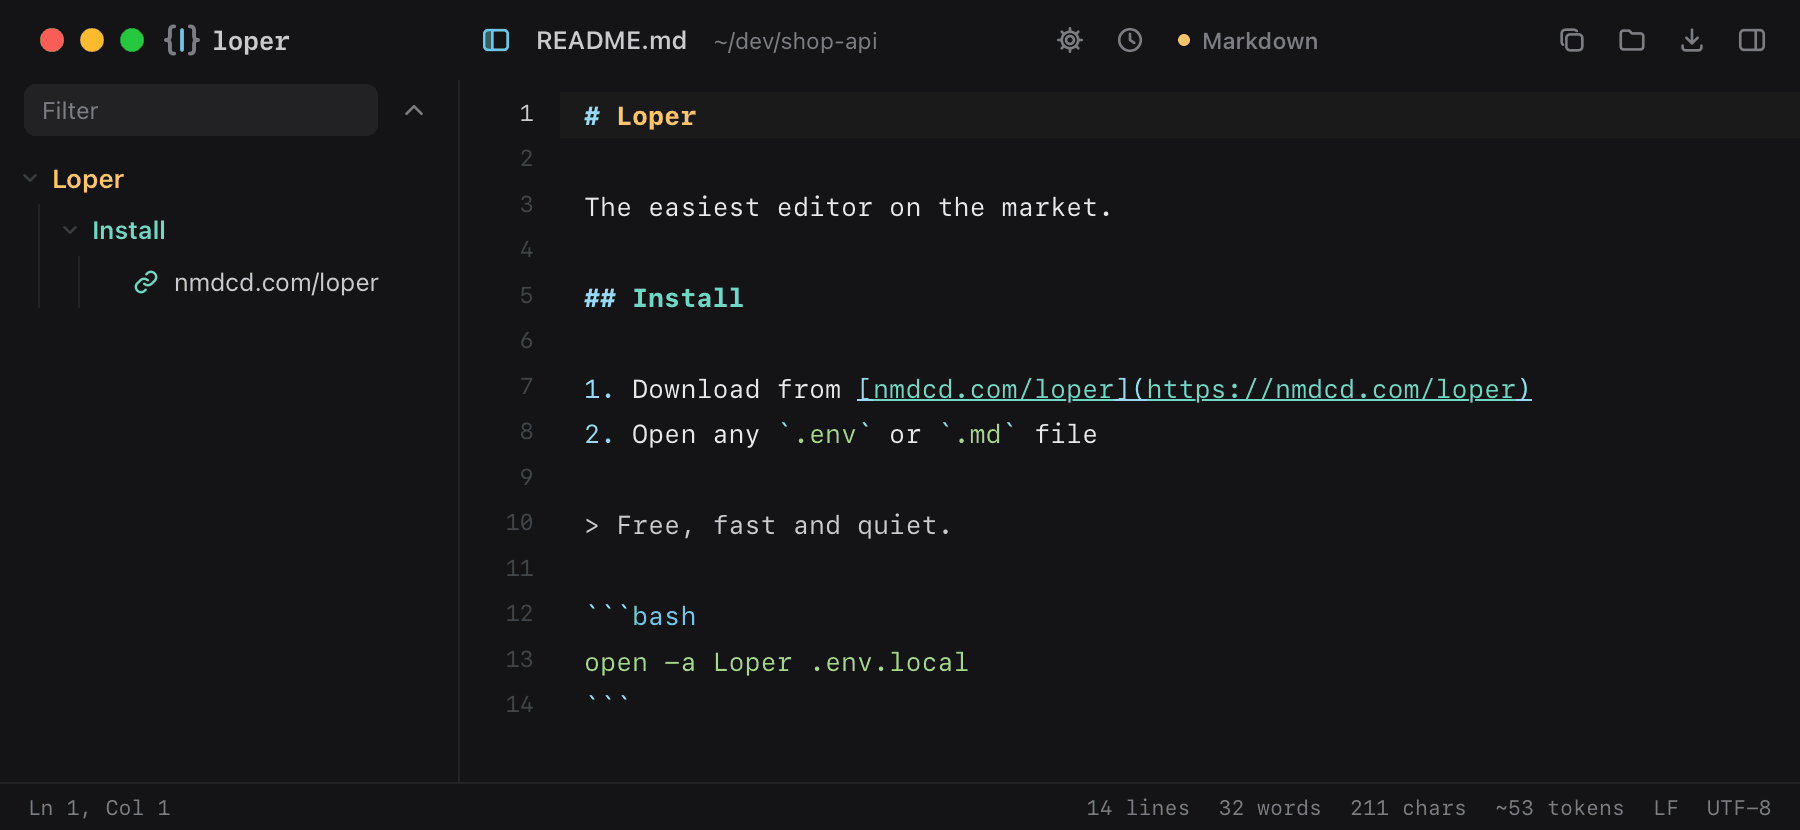Click the 'Ln 1, Col 1' cursor position

click(99, 807)
